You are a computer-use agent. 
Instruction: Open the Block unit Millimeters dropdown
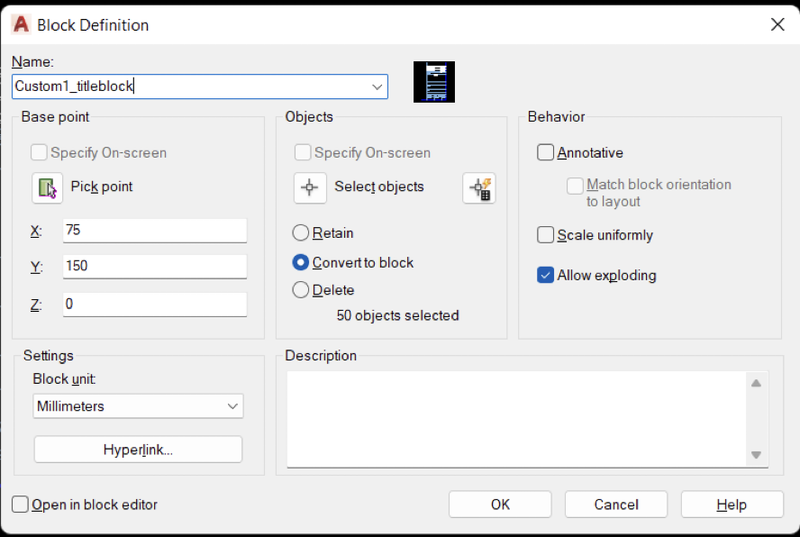tap(138, 406)
